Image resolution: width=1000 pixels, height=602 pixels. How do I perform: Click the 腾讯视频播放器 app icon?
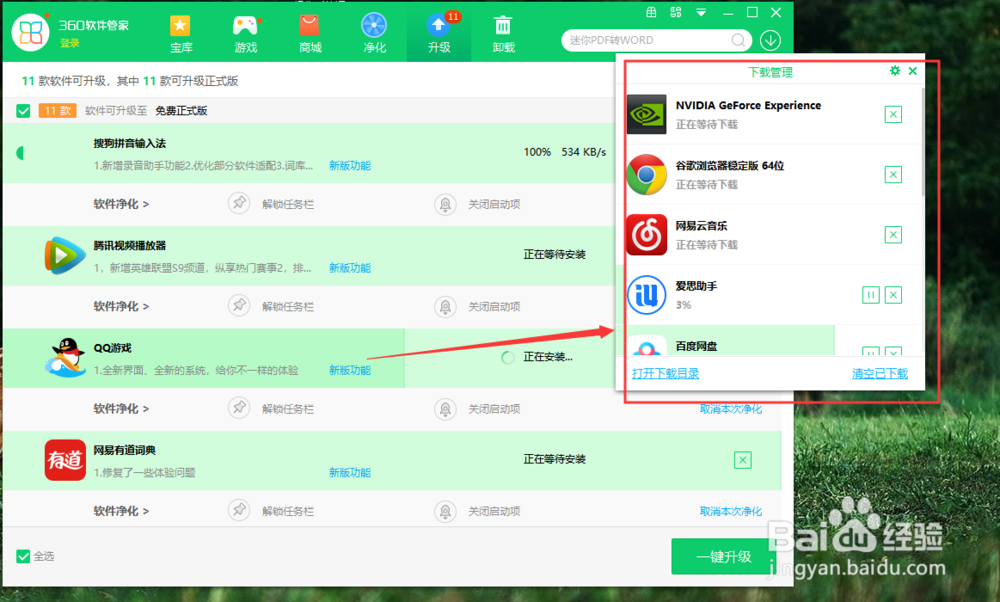(64, 255)
